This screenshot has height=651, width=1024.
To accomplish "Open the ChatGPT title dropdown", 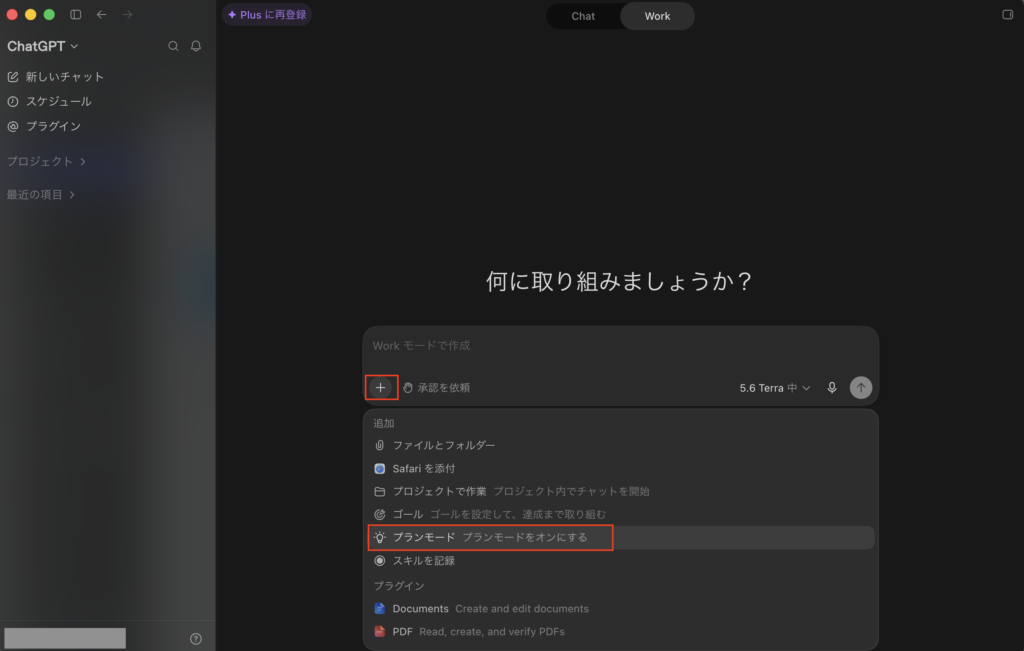I will tap(42, 46).
